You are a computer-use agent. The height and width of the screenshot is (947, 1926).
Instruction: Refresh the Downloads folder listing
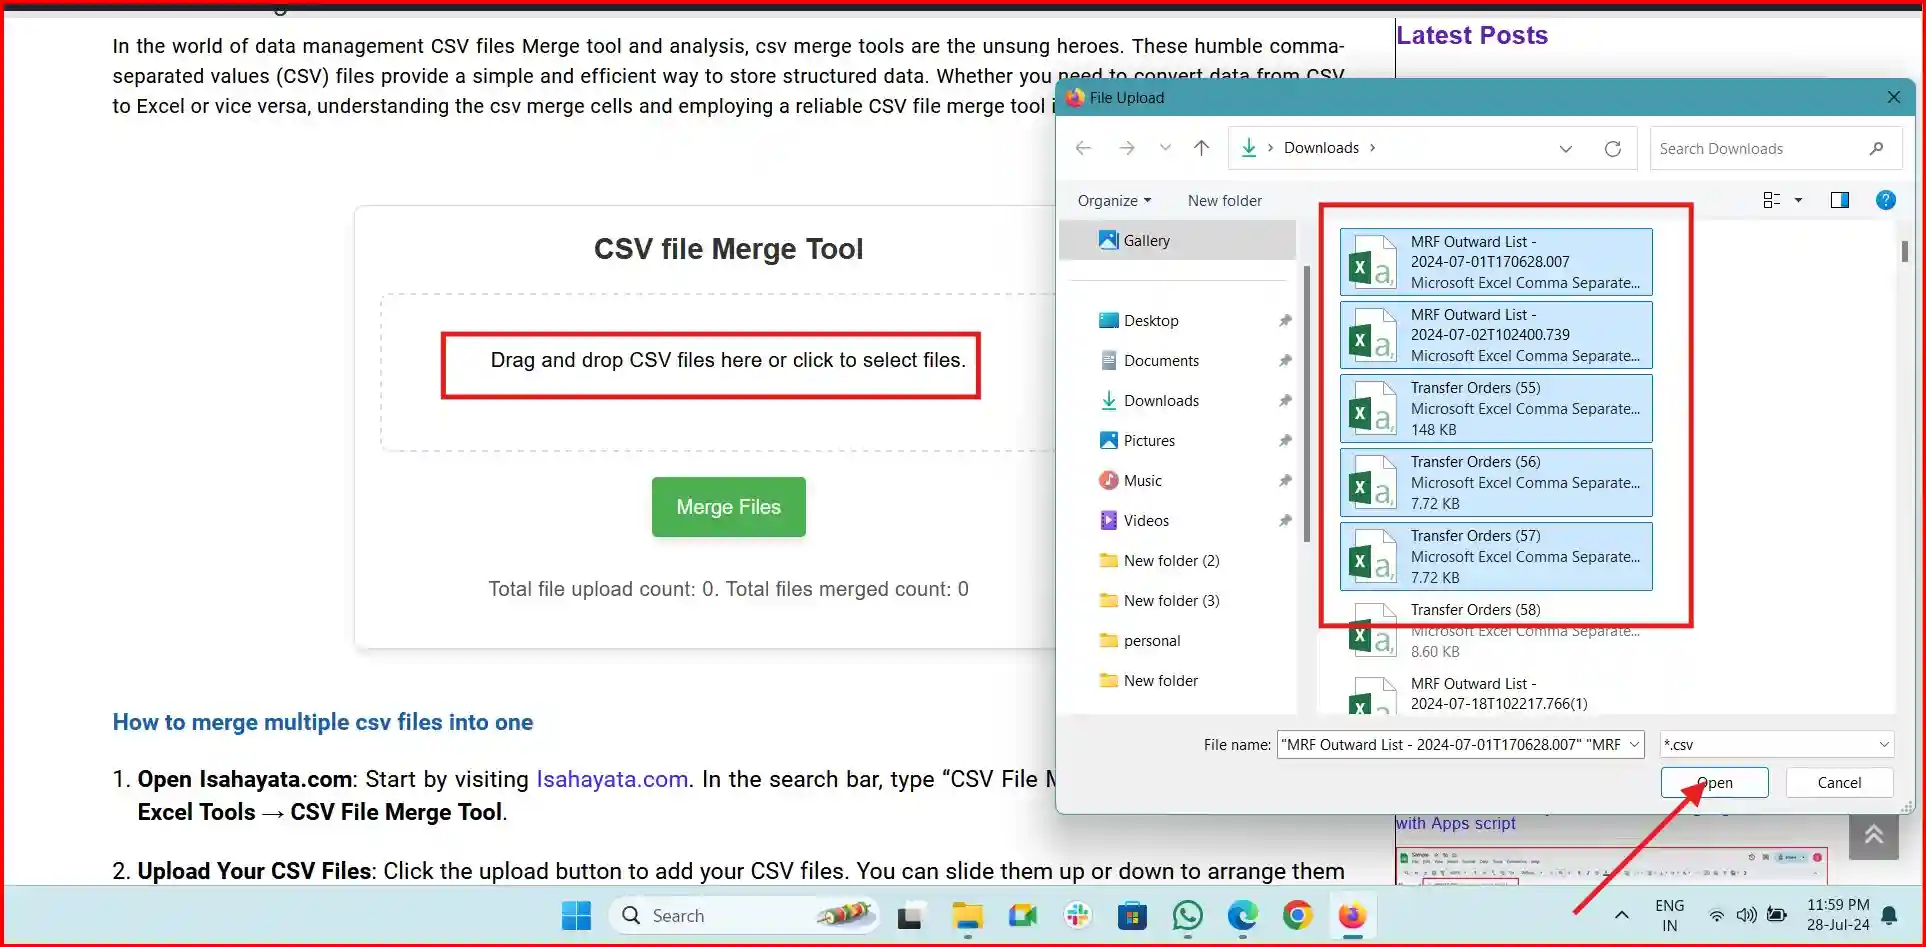coord(1613,148)
